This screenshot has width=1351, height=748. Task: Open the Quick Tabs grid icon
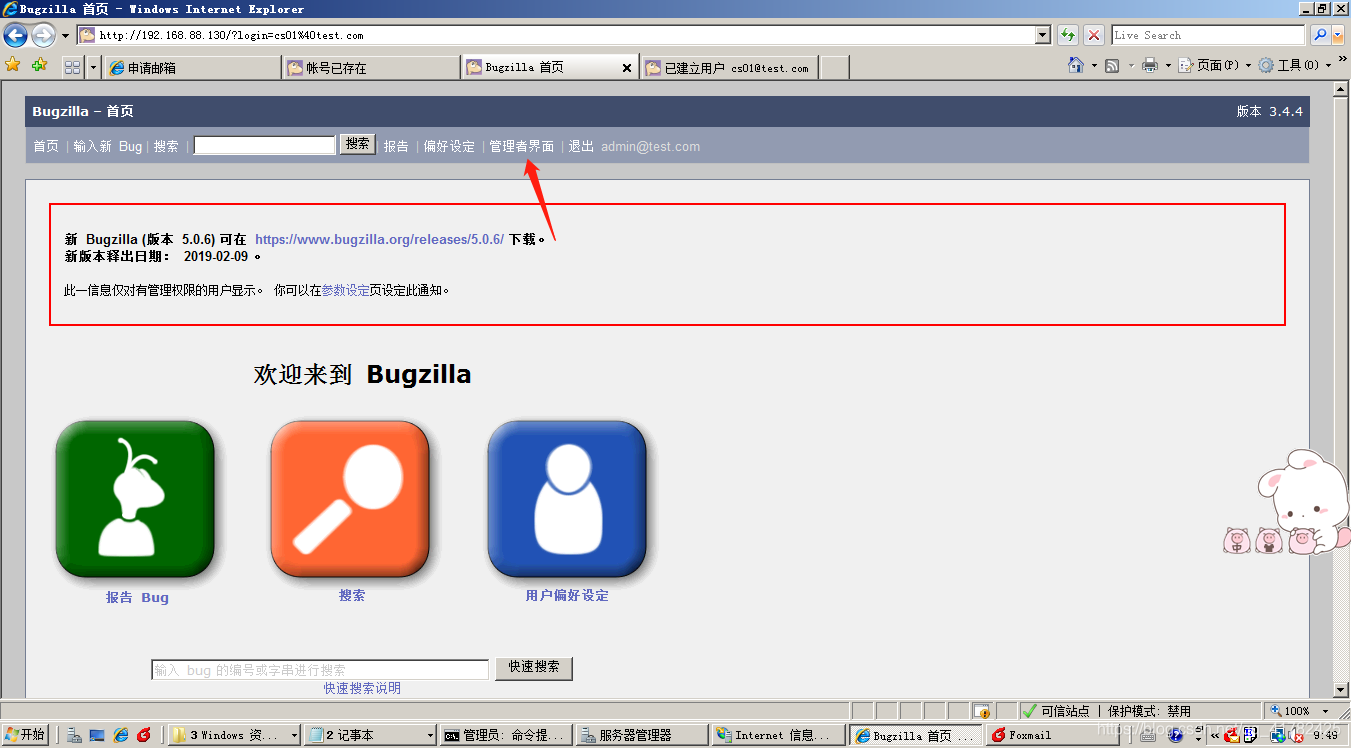(72, 67)
